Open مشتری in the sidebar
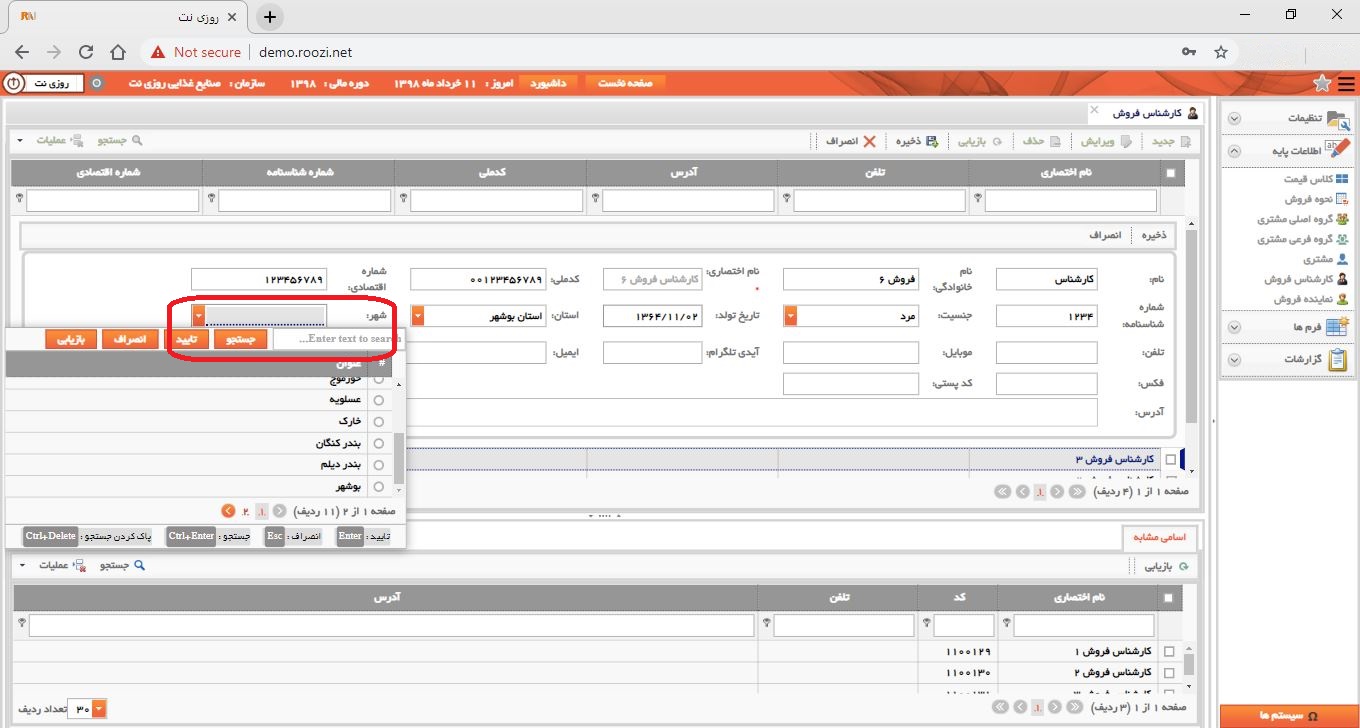The image size is (1360, 728). [1326, 259]
